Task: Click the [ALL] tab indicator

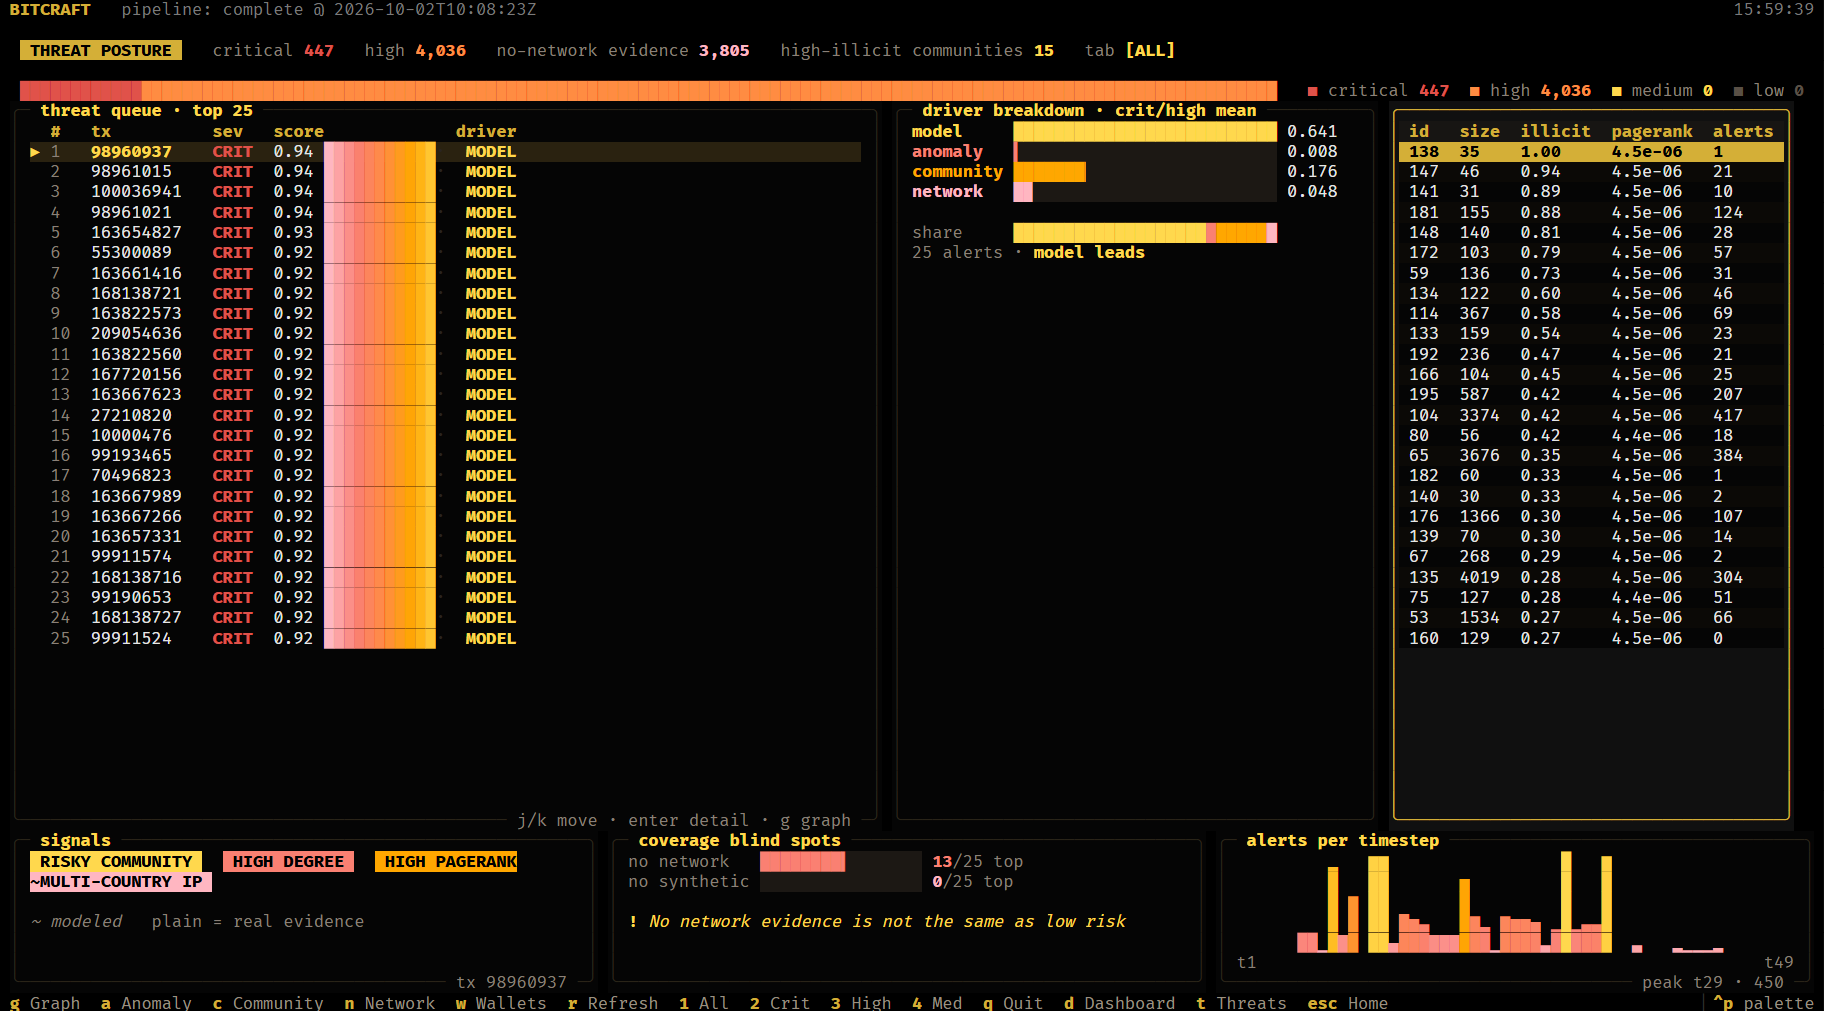Action: [1150, 50]
